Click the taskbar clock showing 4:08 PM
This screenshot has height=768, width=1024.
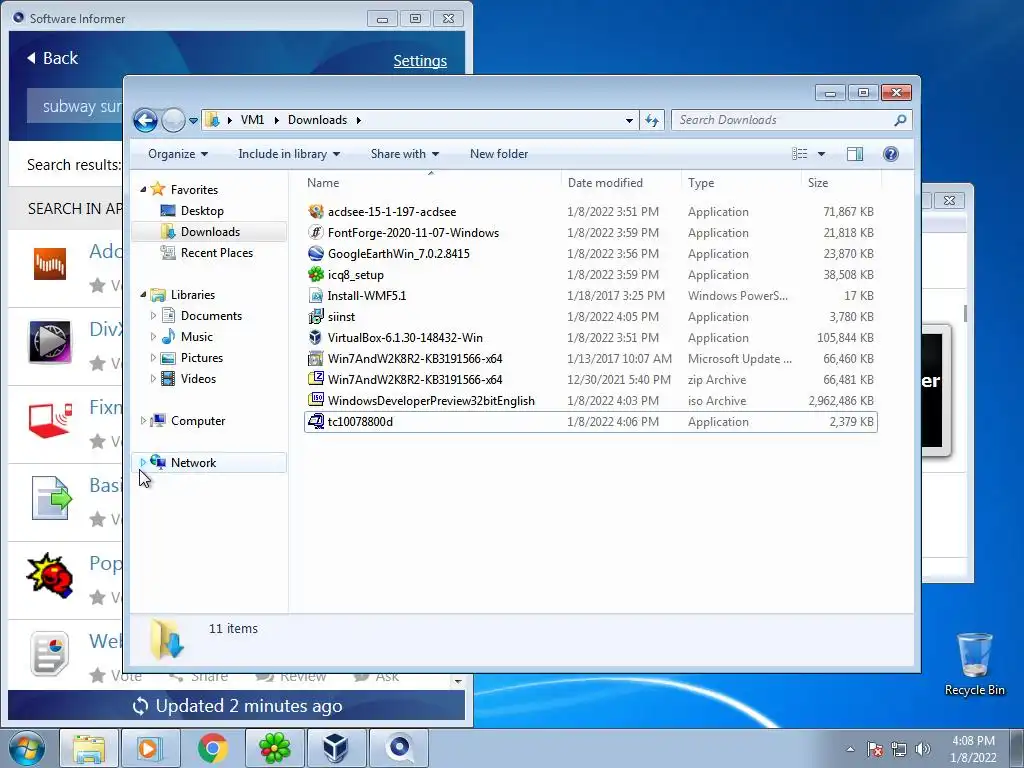click(973, 749)
